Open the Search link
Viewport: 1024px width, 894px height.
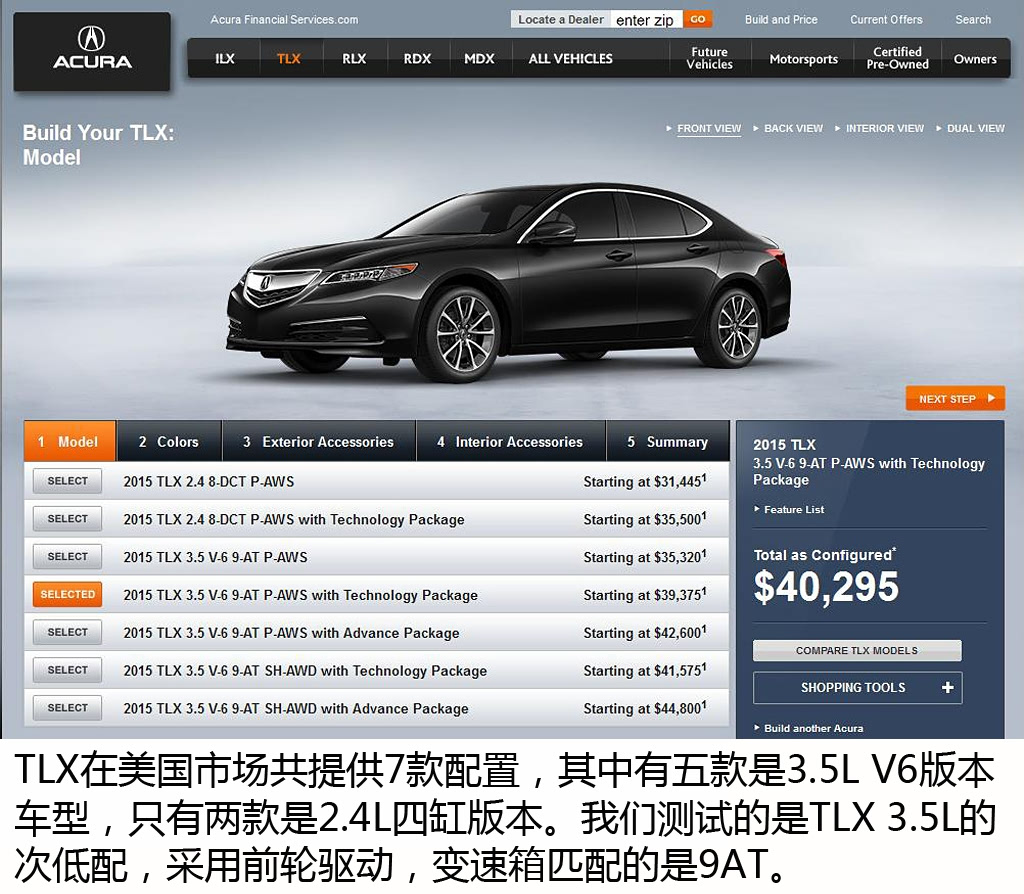coord(973,20)
